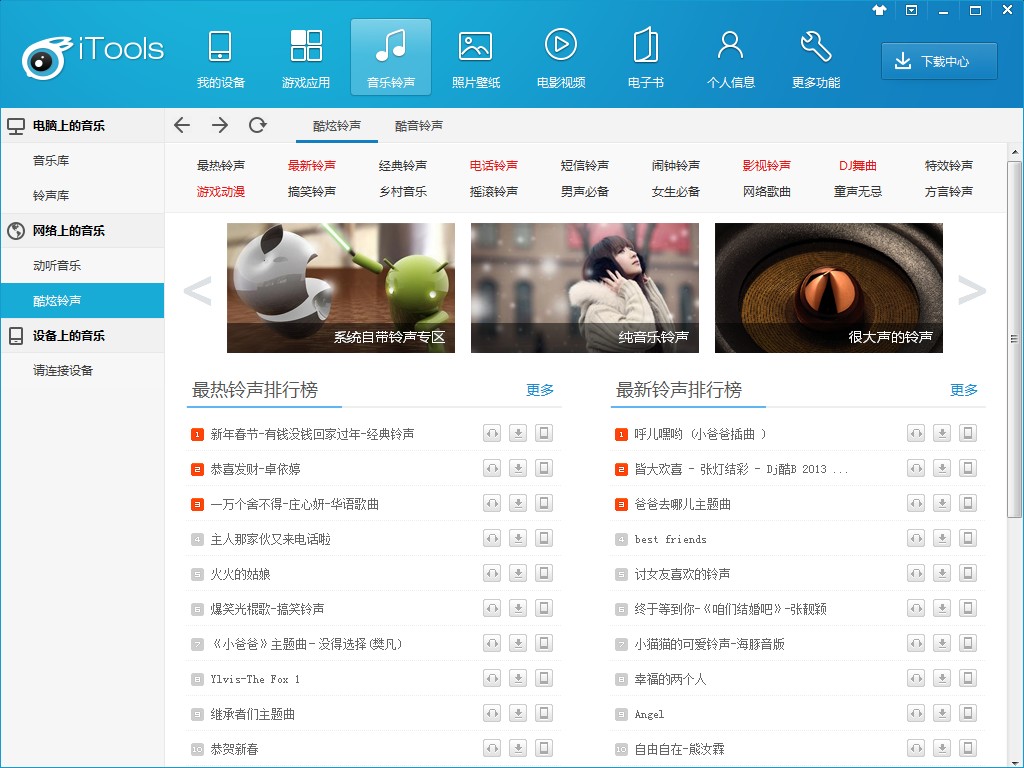The width and height of the screenshot is (1024, 768).
Task: Open 我的设备 (My Device) in top toolbar
Action: (x=220, y=58)
